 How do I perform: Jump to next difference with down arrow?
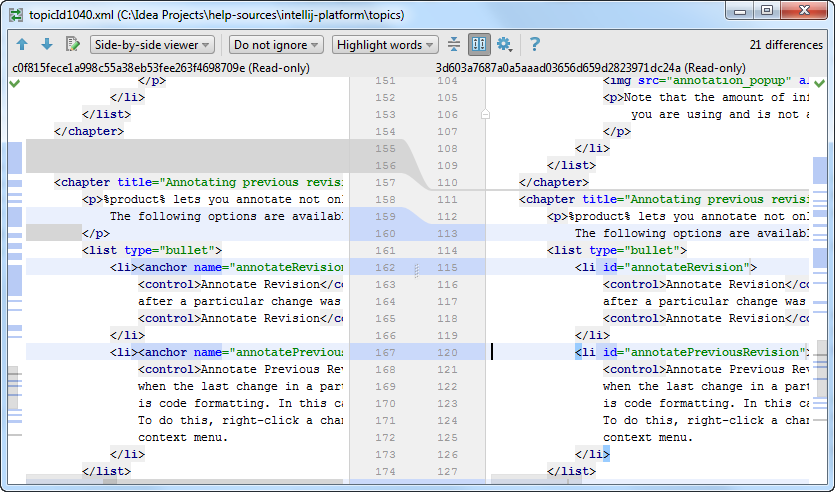[x=46, y=45]
